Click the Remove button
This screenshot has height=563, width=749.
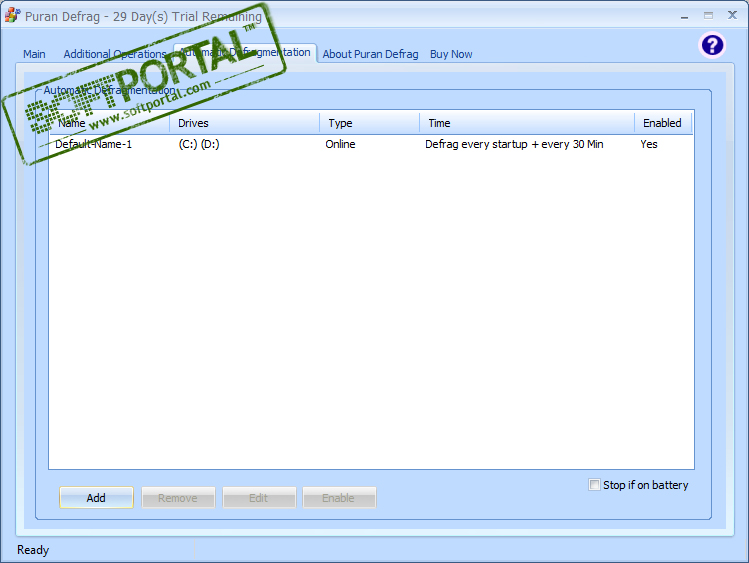coord(178,498)
